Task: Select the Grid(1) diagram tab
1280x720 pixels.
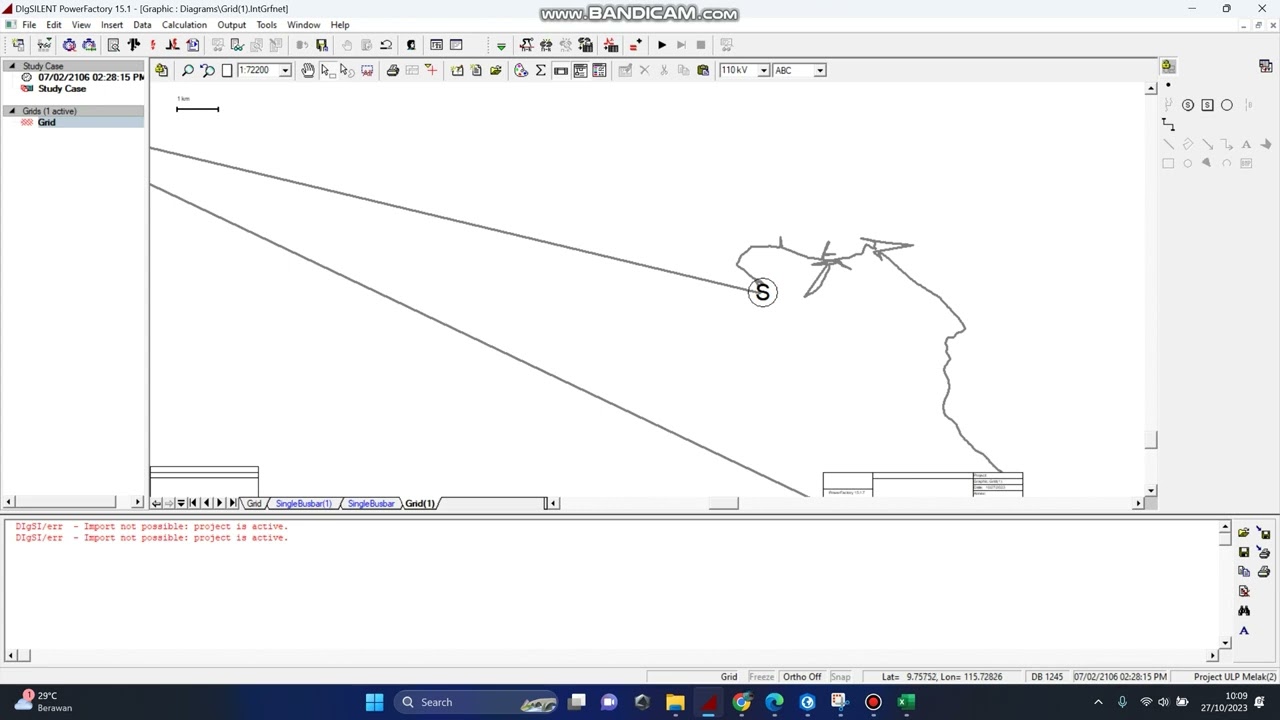Action: 420,503
